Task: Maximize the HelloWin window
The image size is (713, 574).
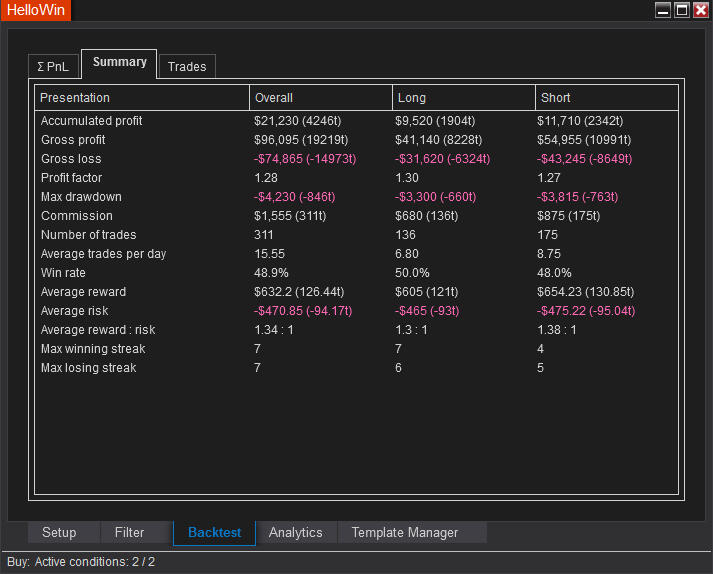Action: [x=682, y=10]
